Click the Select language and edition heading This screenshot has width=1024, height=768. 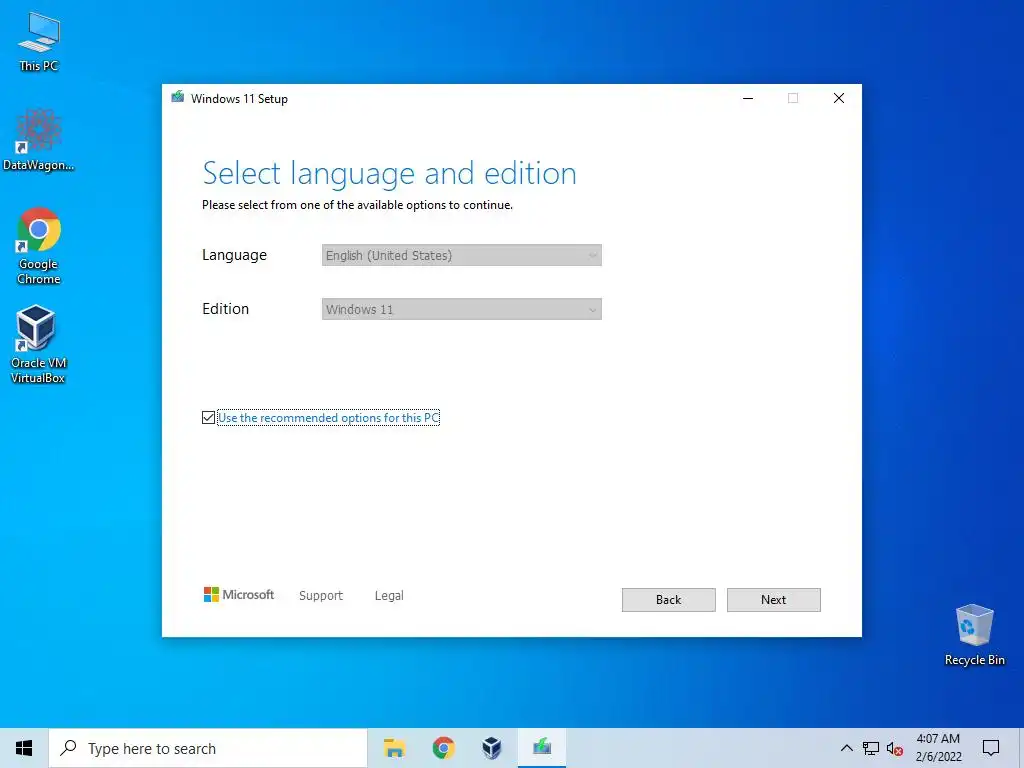click(389, 174)
